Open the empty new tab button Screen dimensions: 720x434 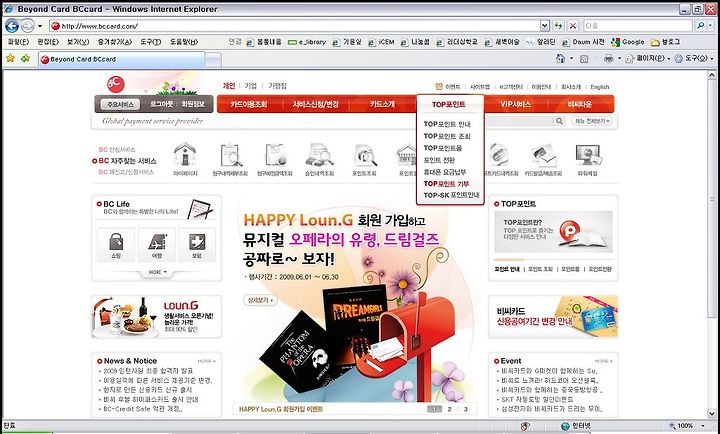pyautogui.click(x=213, y=59)
